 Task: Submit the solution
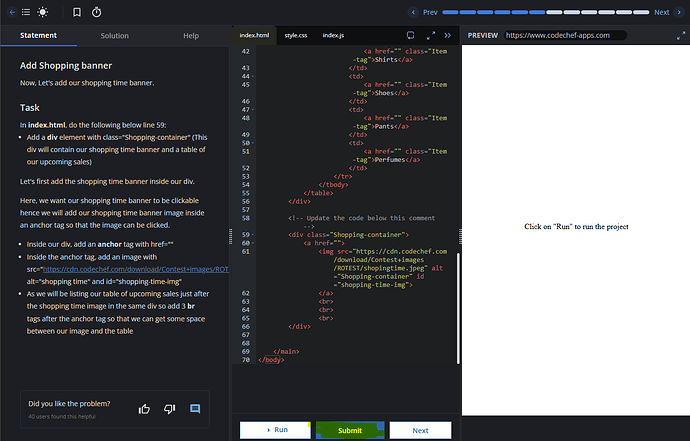pos(350,430)
